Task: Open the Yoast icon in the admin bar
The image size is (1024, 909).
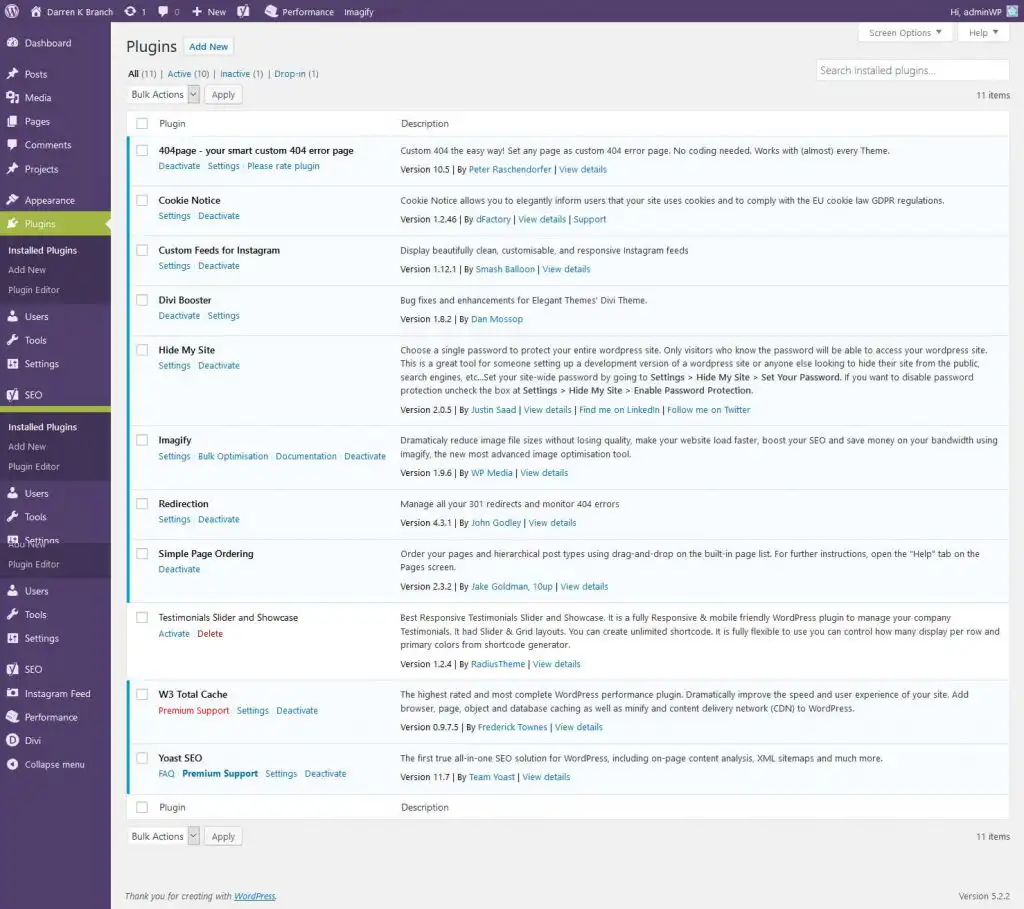Action: coord(243,12)
